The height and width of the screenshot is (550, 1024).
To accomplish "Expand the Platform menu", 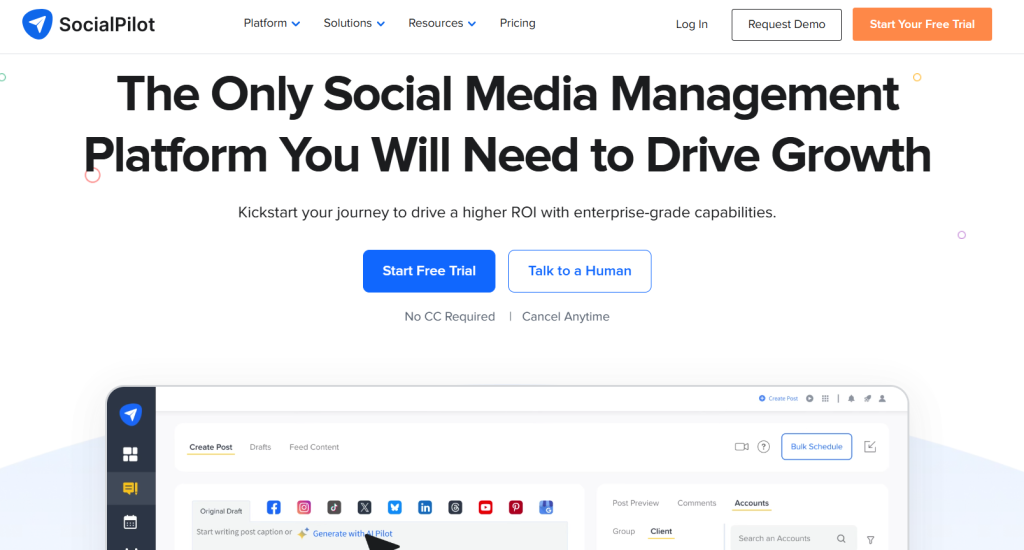I will click(272, 24).
